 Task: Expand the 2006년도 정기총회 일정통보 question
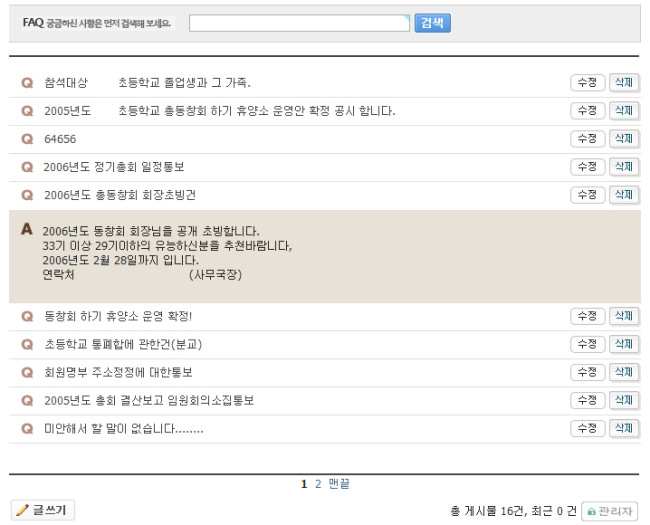tap(113, 167)
